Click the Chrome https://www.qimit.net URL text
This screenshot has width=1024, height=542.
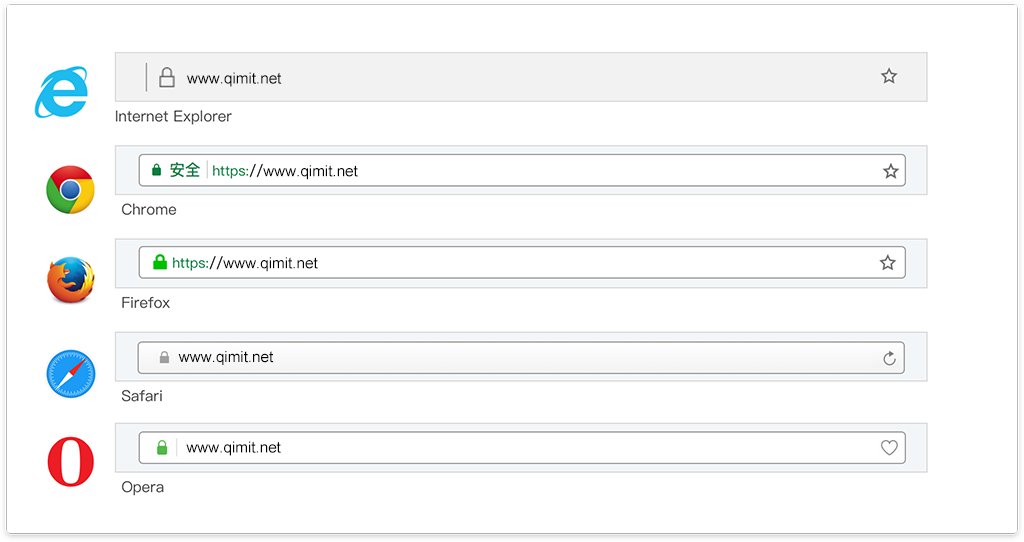pyautogui.click(x=285, y=171)
